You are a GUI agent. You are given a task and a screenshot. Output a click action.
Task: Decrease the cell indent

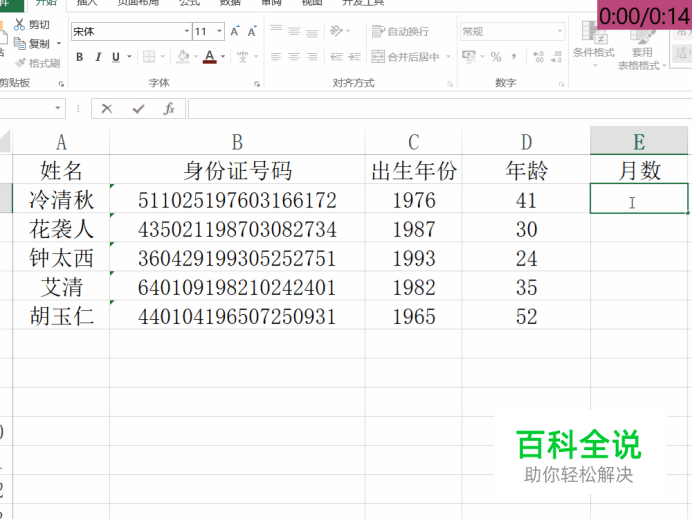point(336,56)
